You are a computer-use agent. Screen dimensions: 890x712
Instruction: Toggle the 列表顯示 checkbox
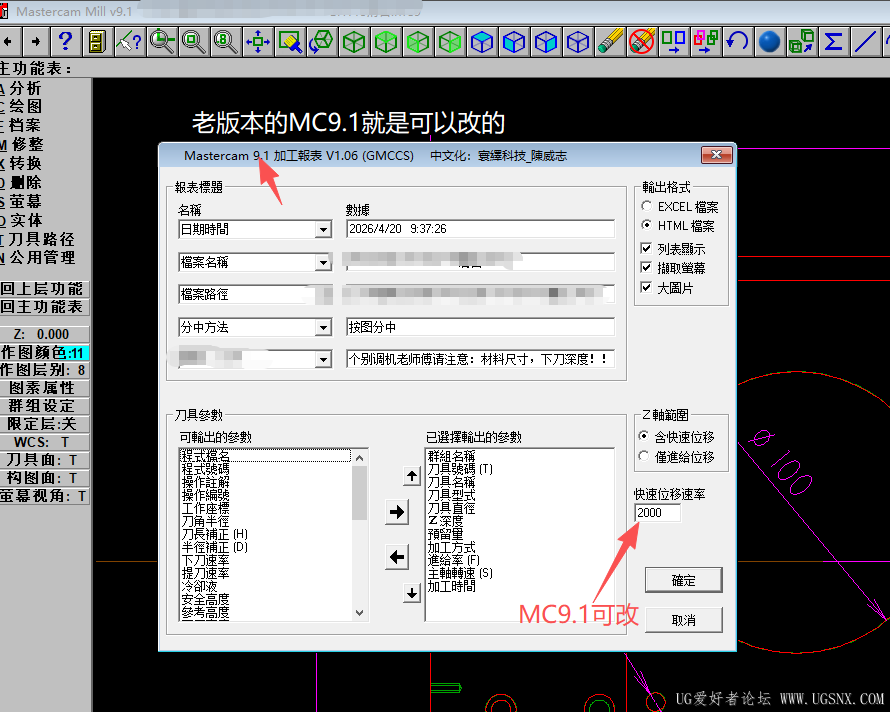[x=646, y=248]
